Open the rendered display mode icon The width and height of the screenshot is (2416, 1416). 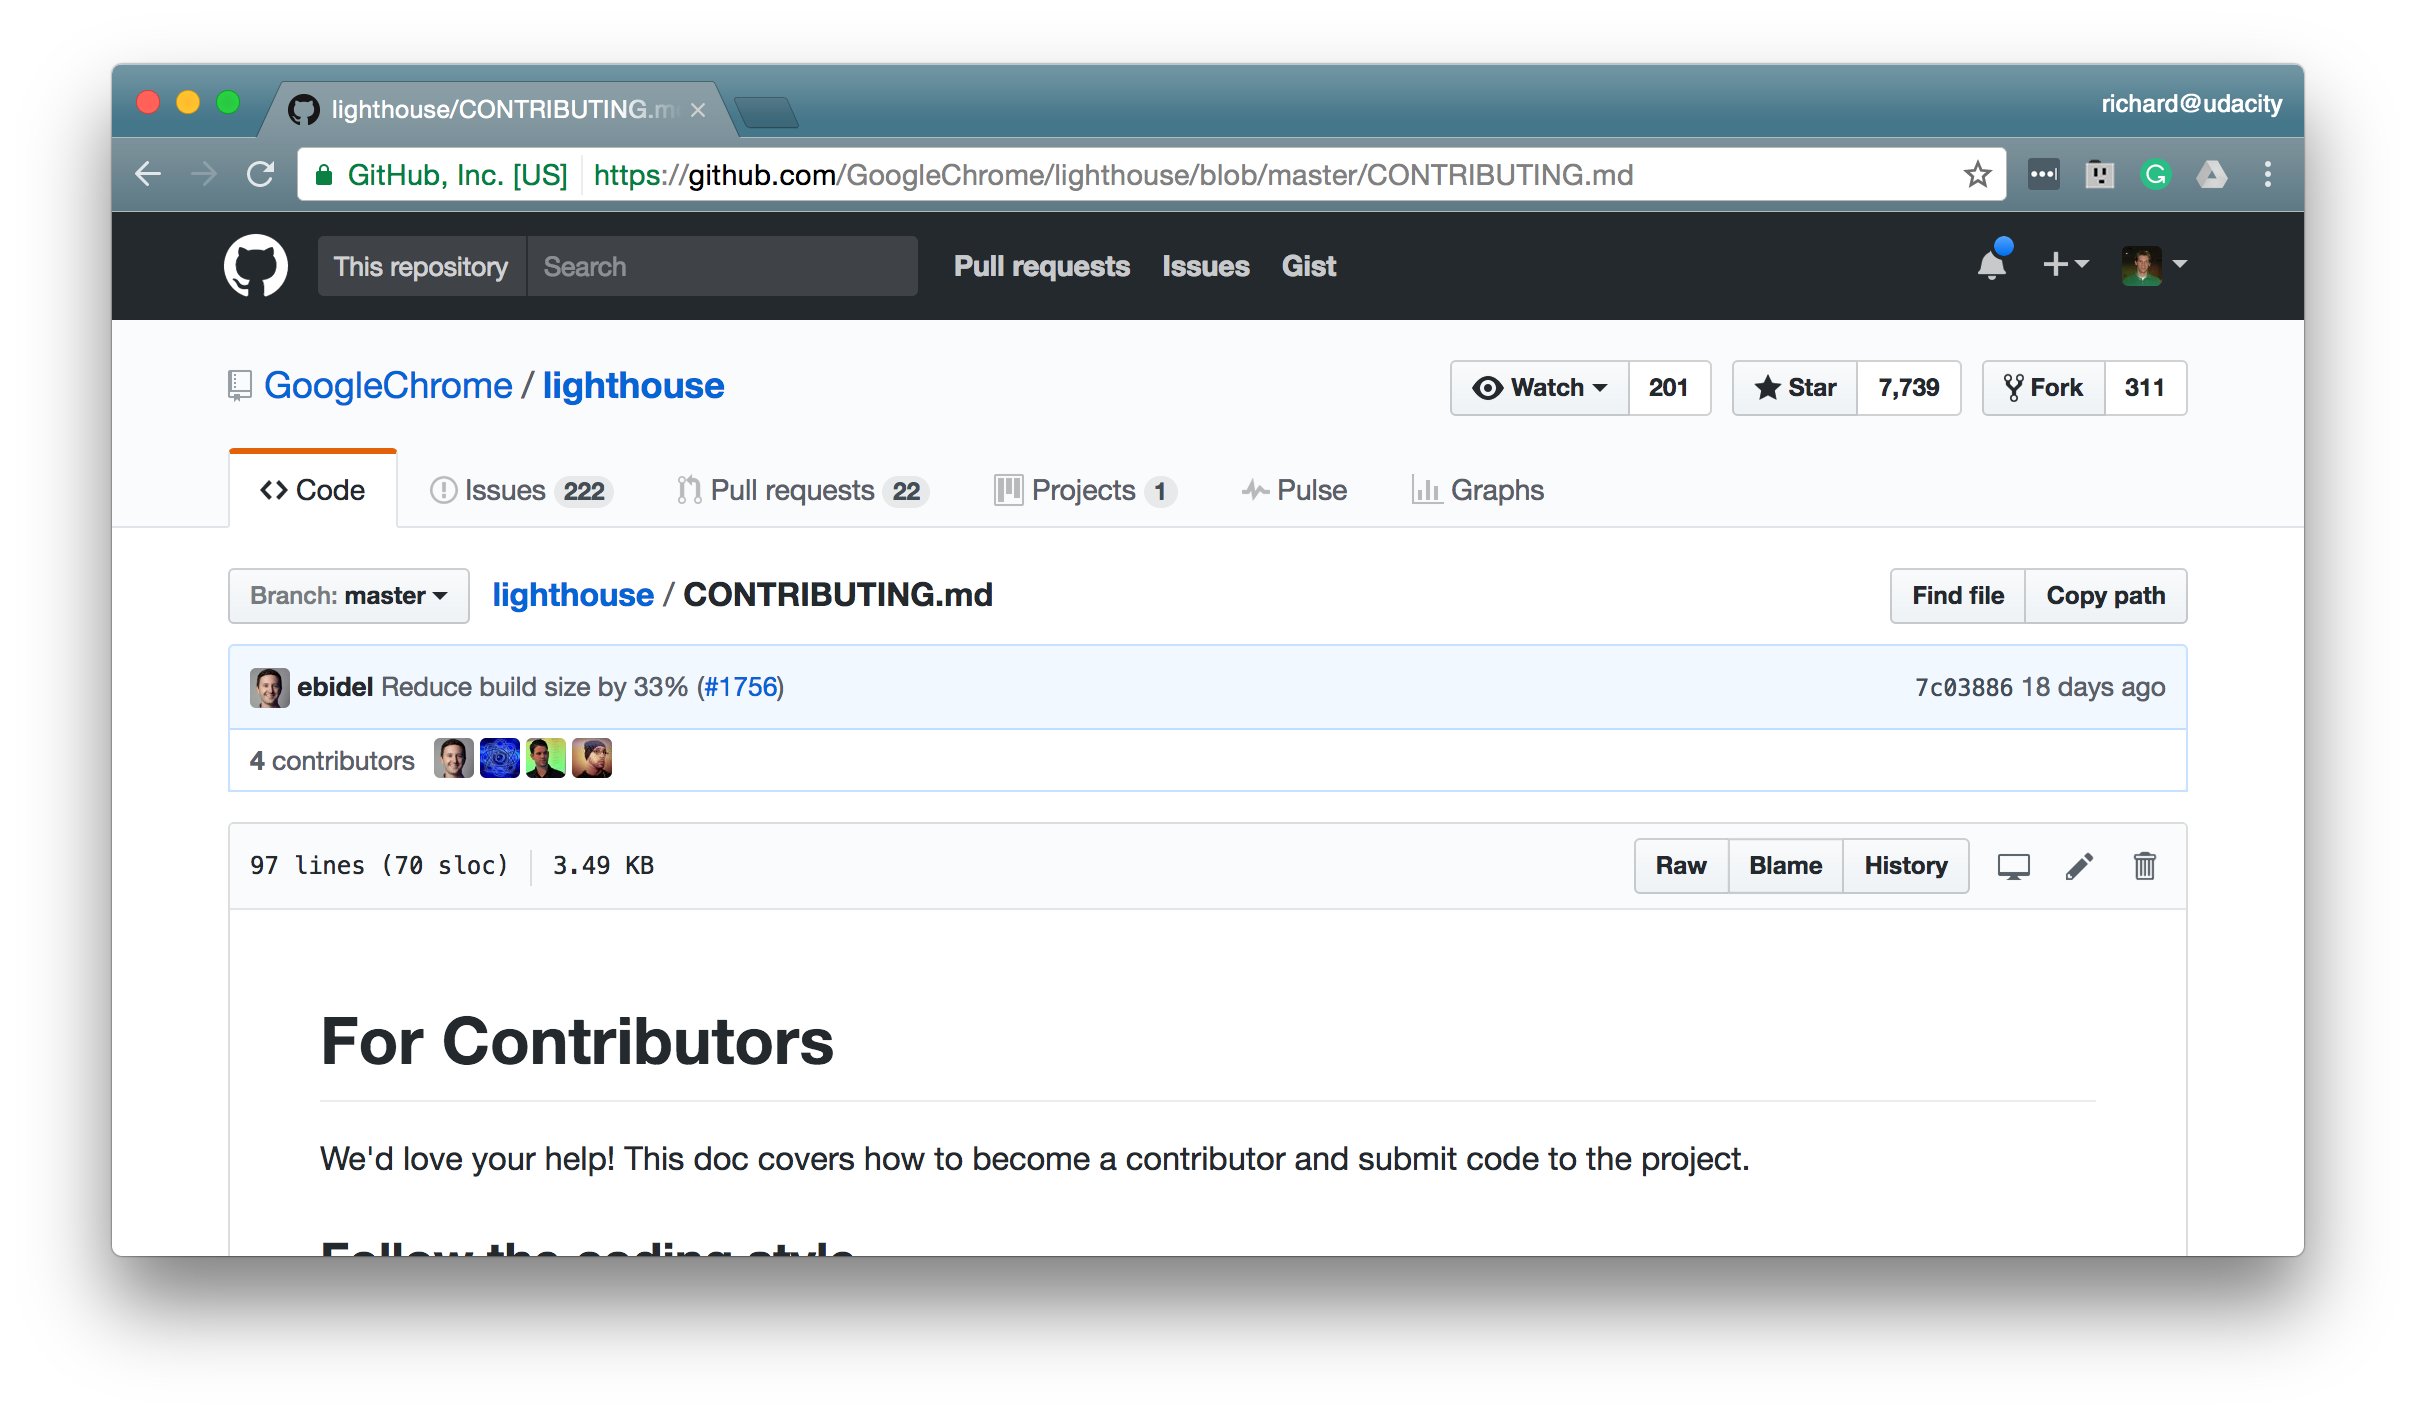tap(2014, 866)
